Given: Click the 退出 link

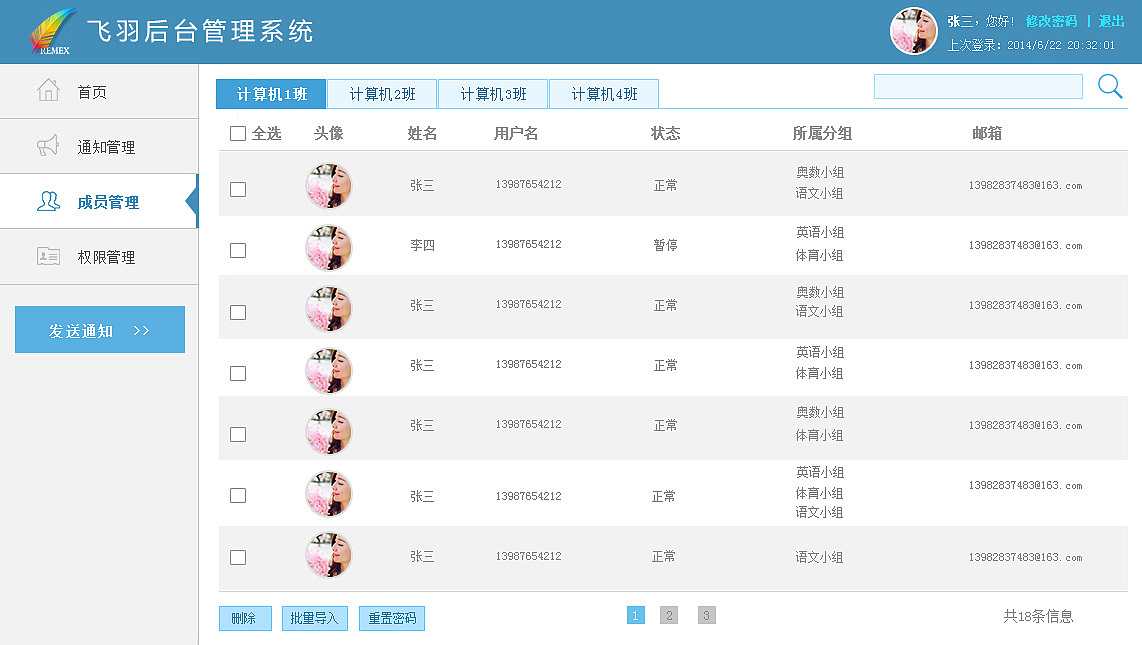Looking at the screenshot, I should [x=1111, y=21].
